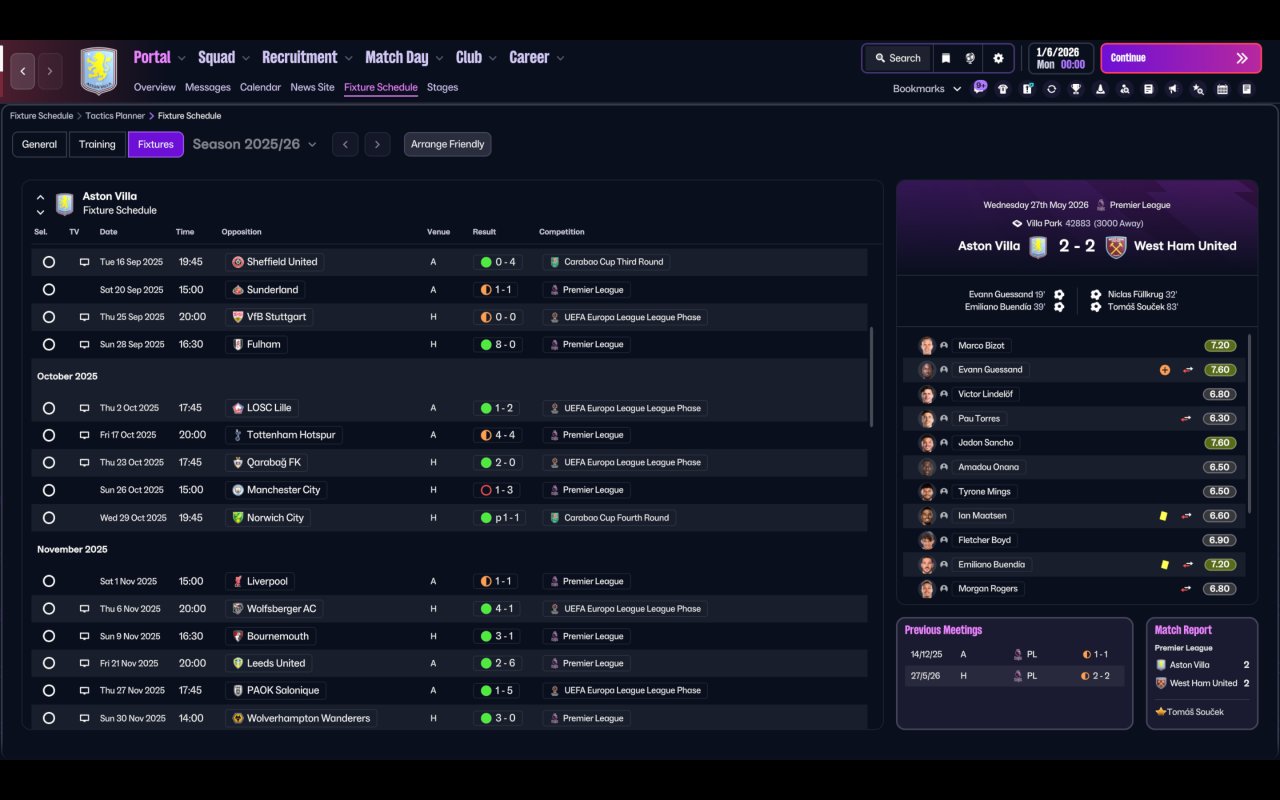1280x800 pixels.
Task: Switch to the Stages tab
Action: tap(442, 87)
